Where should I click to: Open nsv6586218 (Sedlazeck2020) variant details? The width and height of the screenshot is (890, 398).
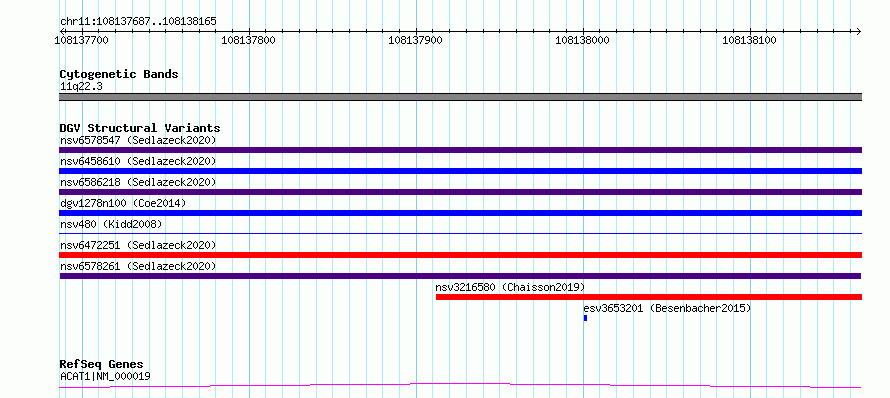pyautogui.click(x=138, y=182)
